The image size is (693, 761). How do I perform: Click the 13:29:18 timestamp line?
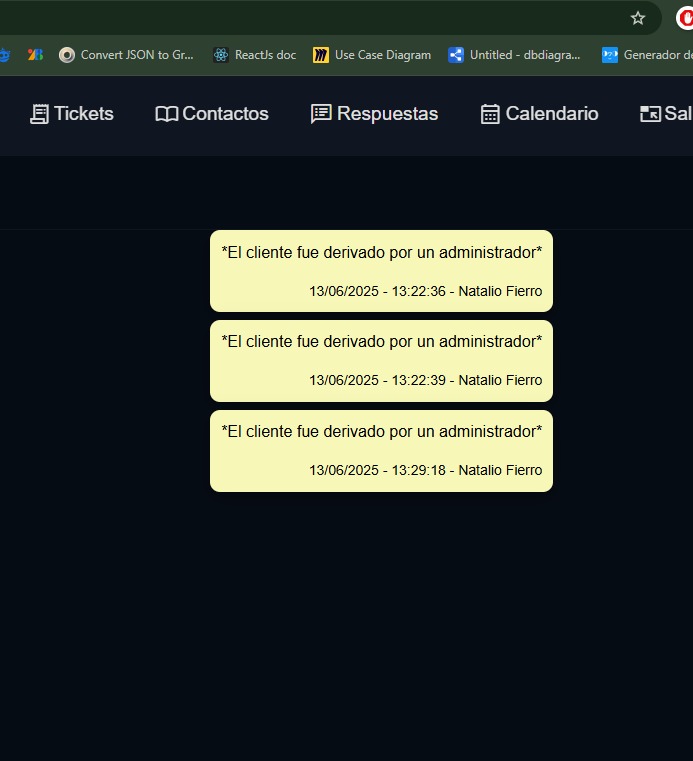[425, 470]
